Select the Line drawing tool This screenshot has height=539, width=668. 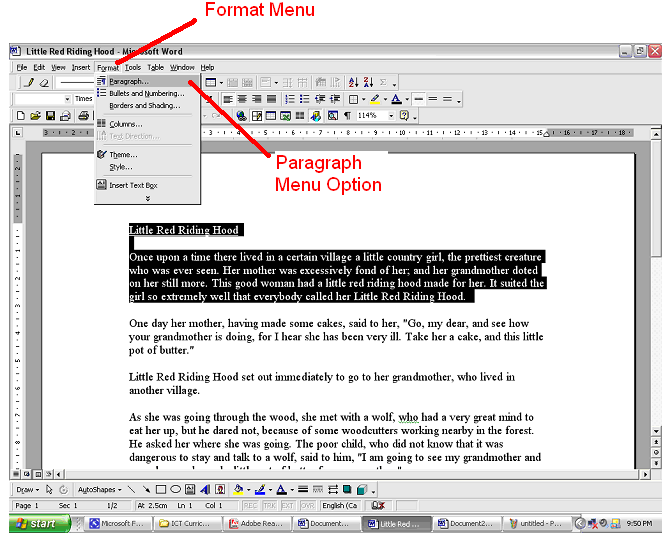[132, 490]
